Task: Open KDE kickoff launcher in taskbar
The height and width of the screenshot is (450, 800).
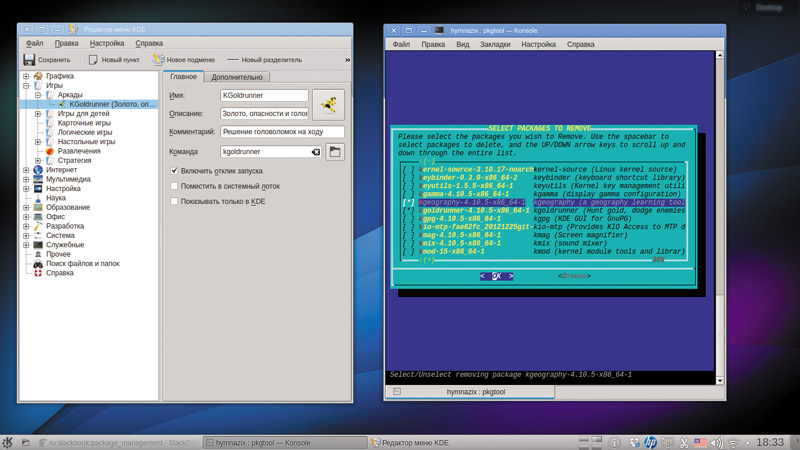Action: click(7, 442)
